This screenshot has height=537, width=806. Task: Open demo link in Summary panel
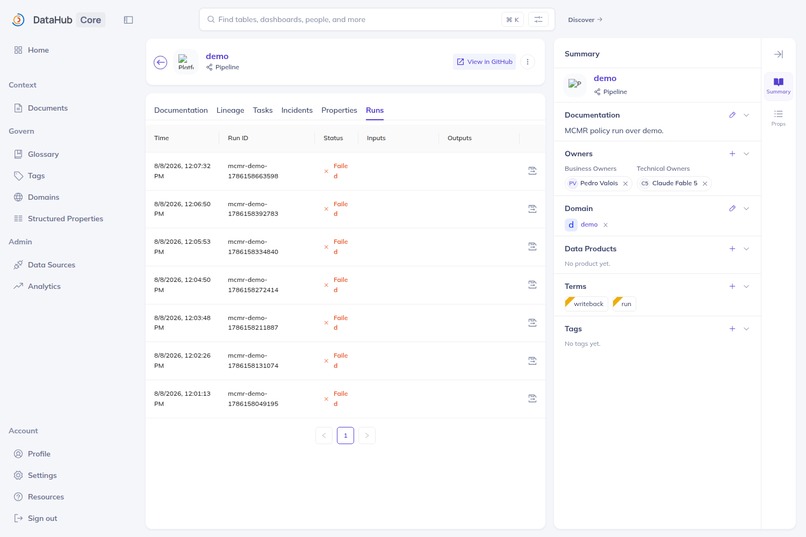click(604, 78)
